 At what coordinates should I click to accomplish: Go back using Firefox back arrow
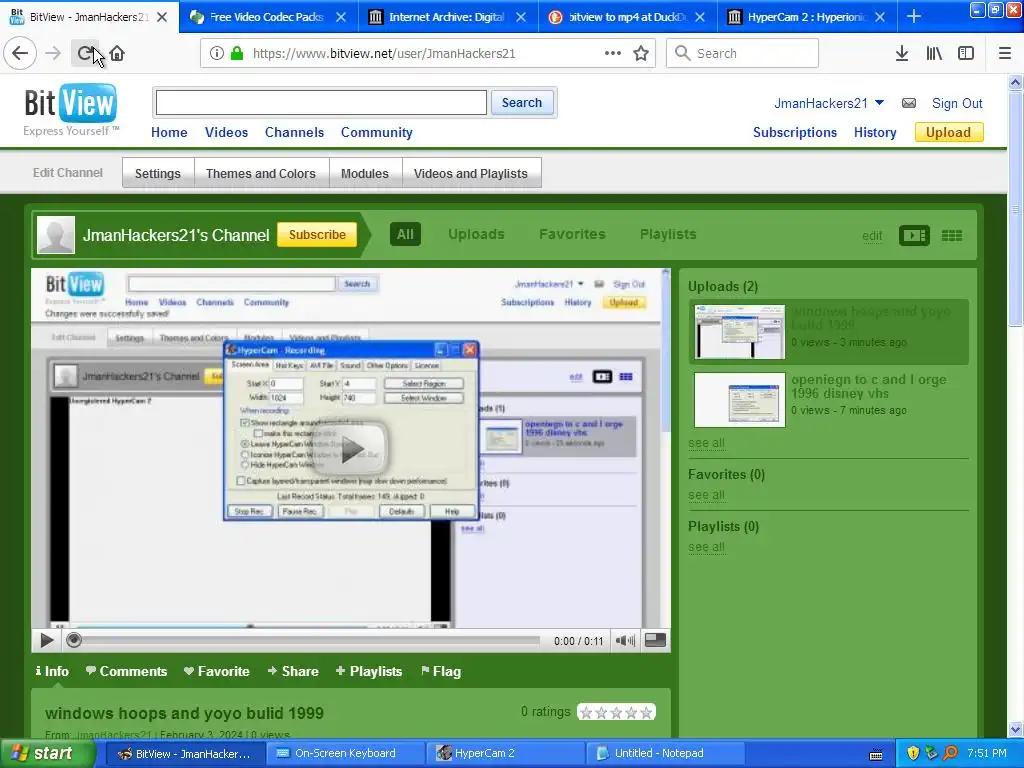point(20,53)
